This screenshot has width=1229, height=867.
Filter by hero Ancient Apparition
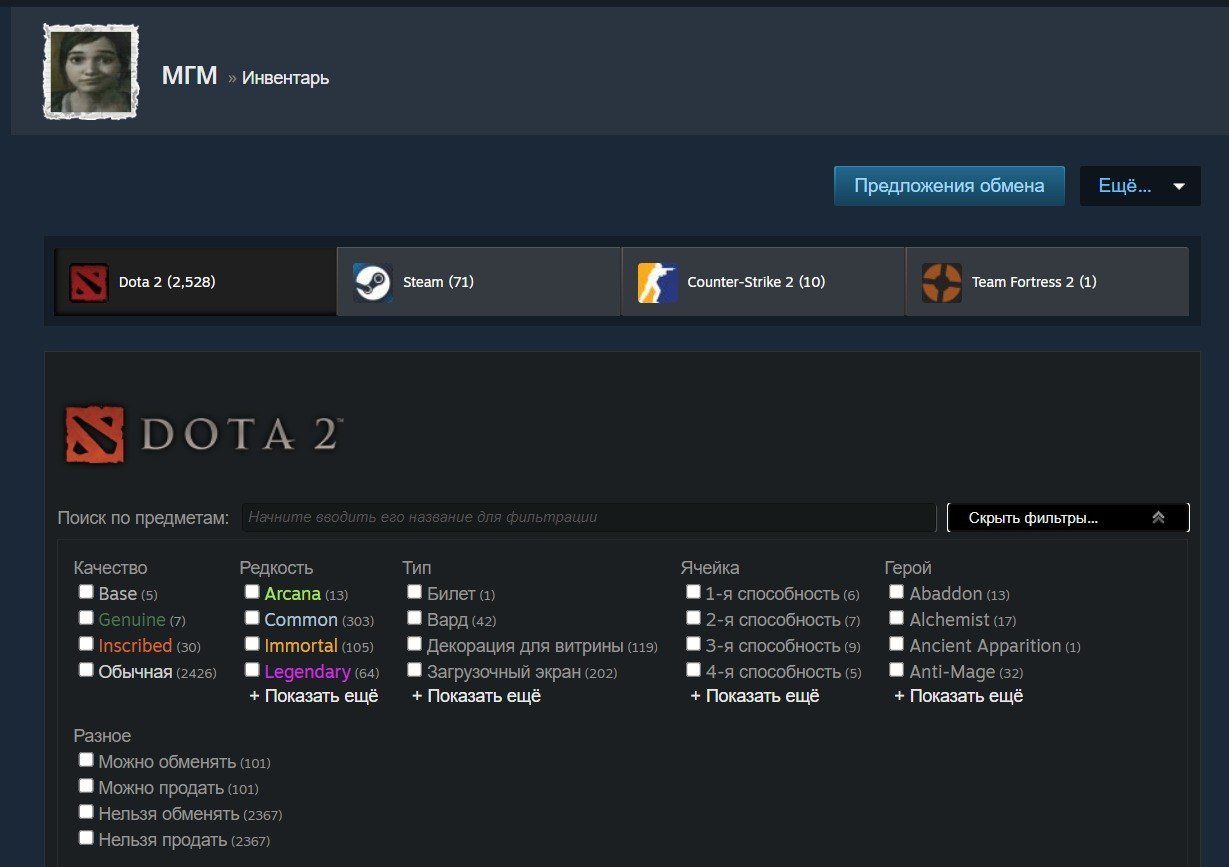tap(897, 644)
